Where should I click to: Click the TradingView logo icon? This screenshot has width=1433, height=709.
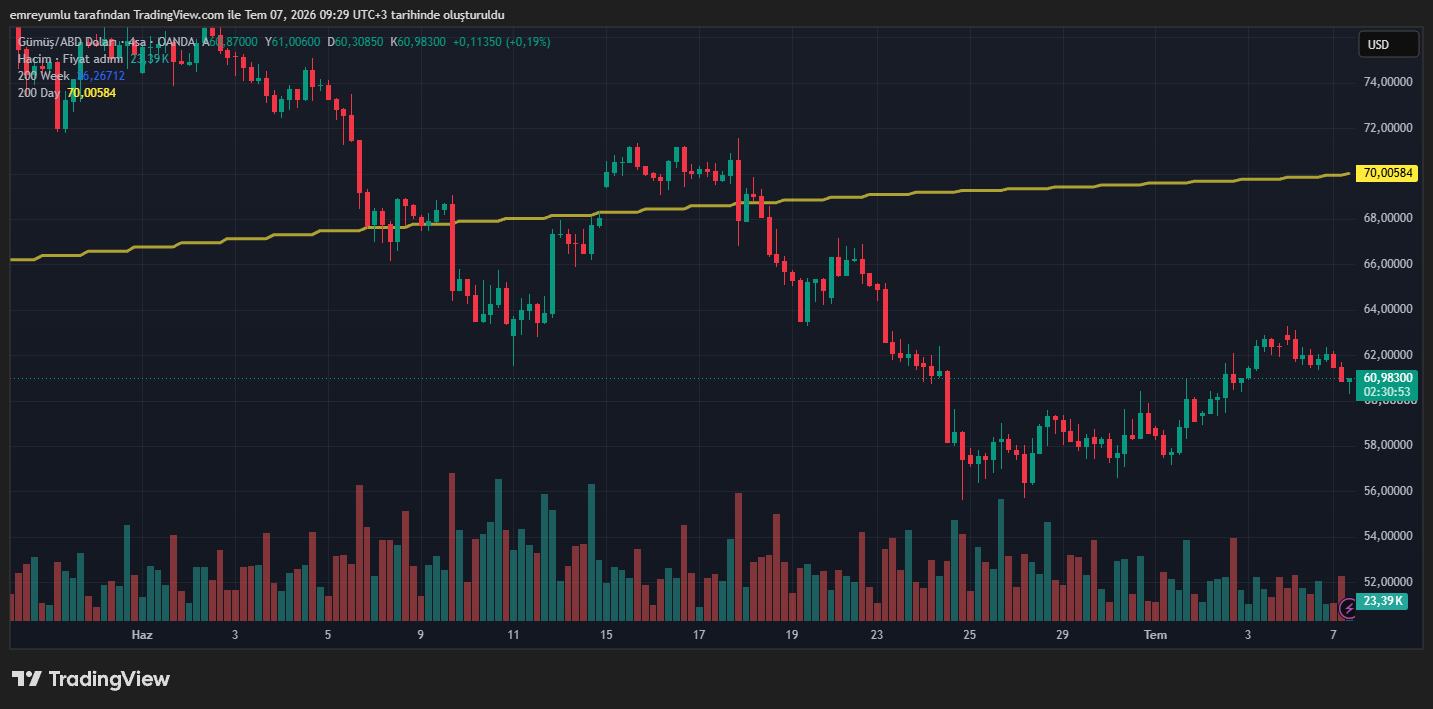coord(26,679)
